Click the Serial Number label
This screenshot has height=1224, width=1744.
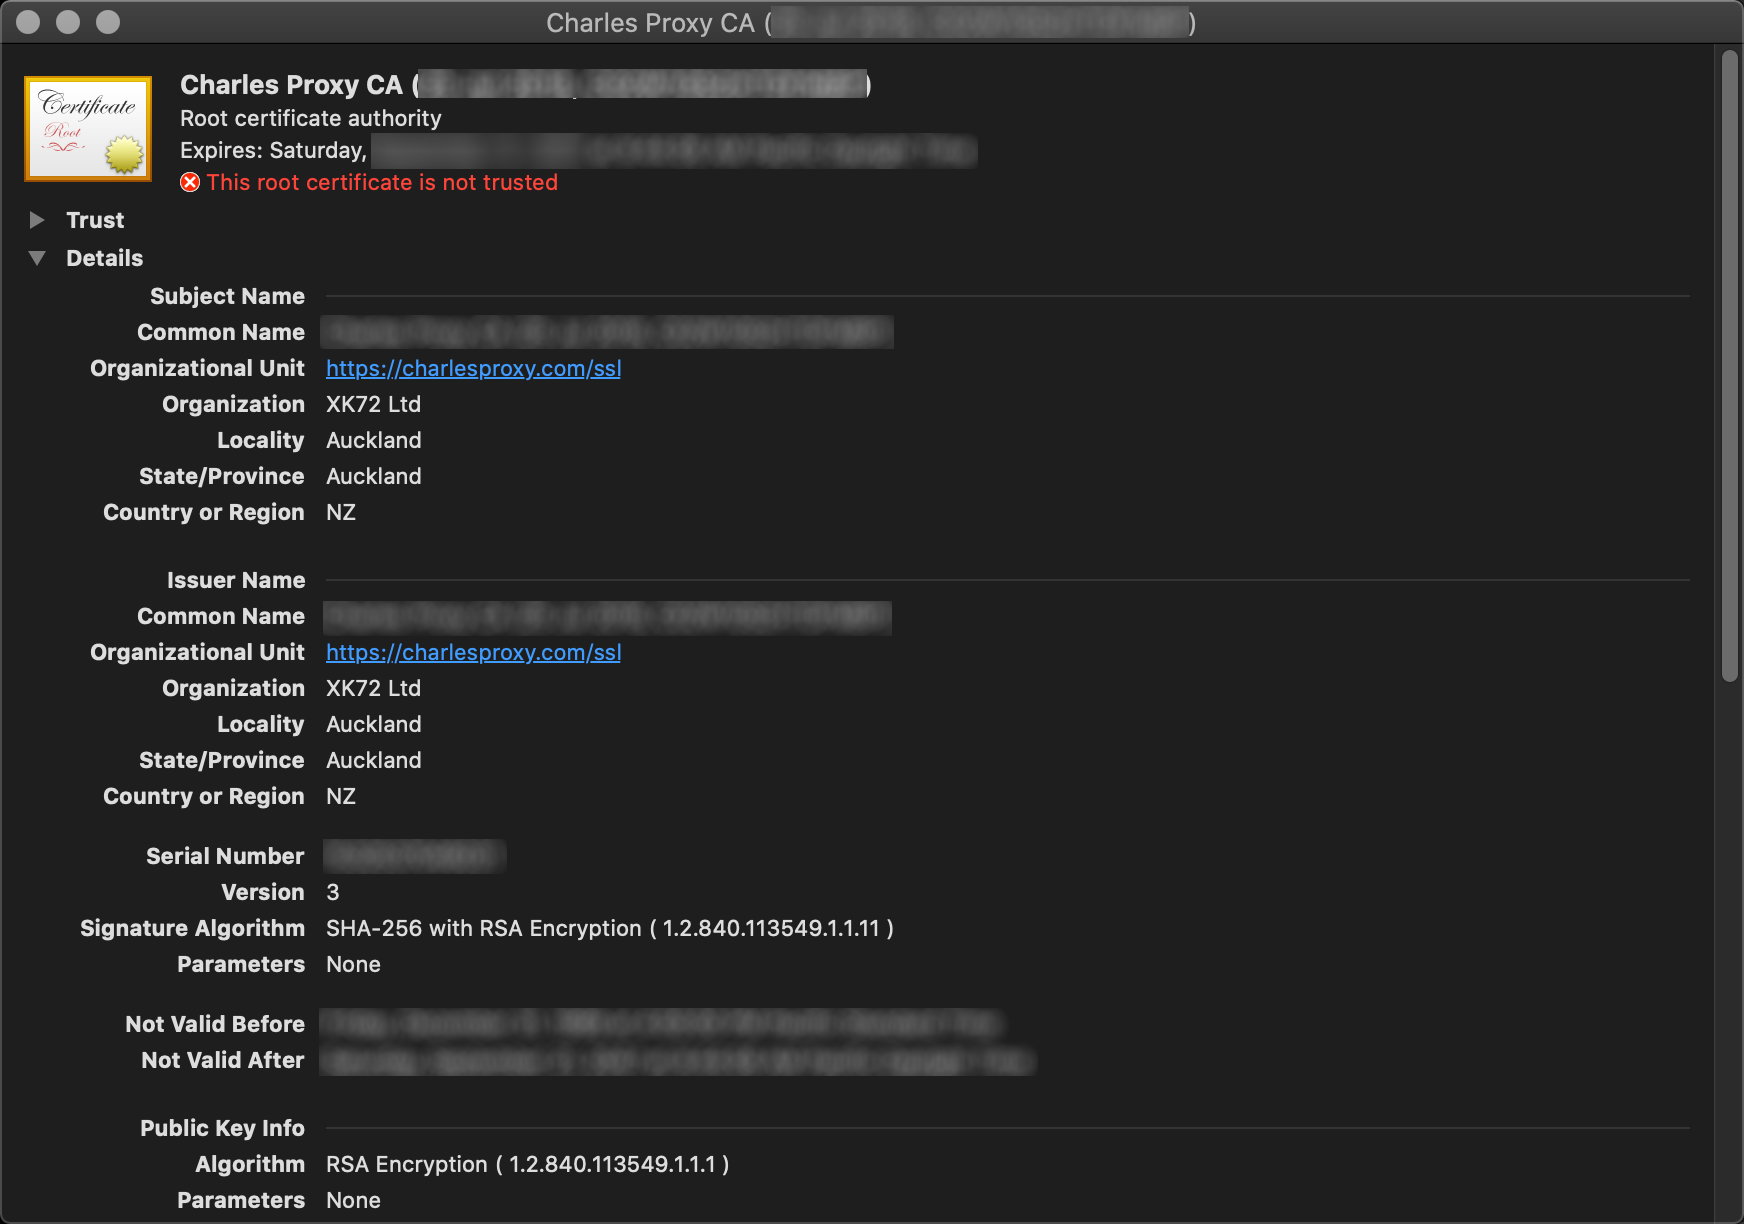[225, 856]
